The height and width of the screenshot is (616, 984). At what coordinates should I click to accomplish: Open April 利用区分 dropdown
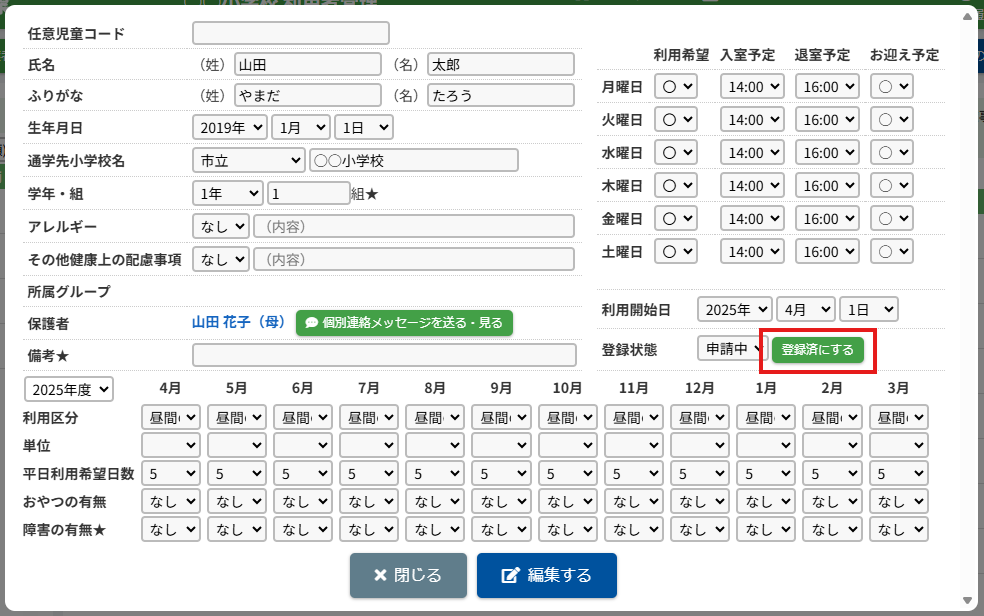(x=171, y=417)
